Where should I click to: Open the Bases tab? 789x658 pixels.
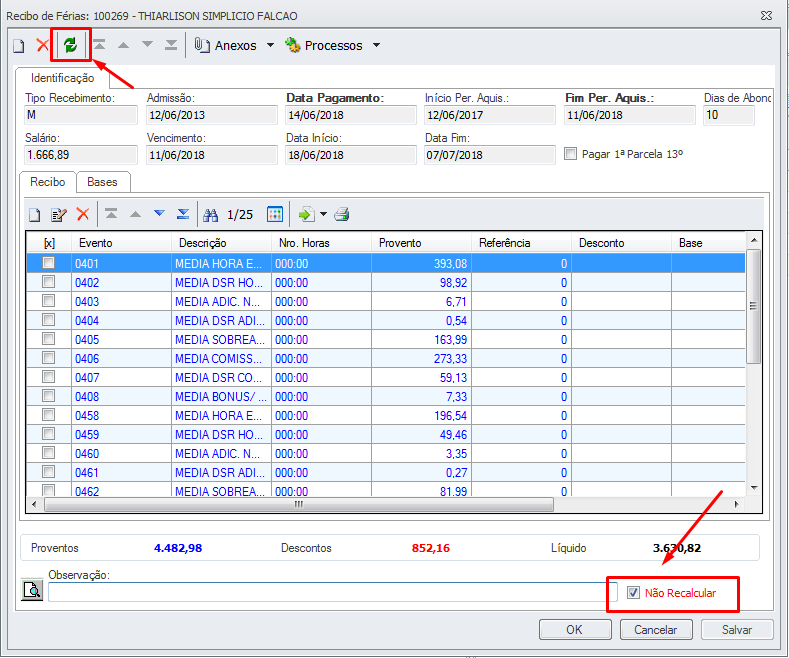click(x=102, y=182)
